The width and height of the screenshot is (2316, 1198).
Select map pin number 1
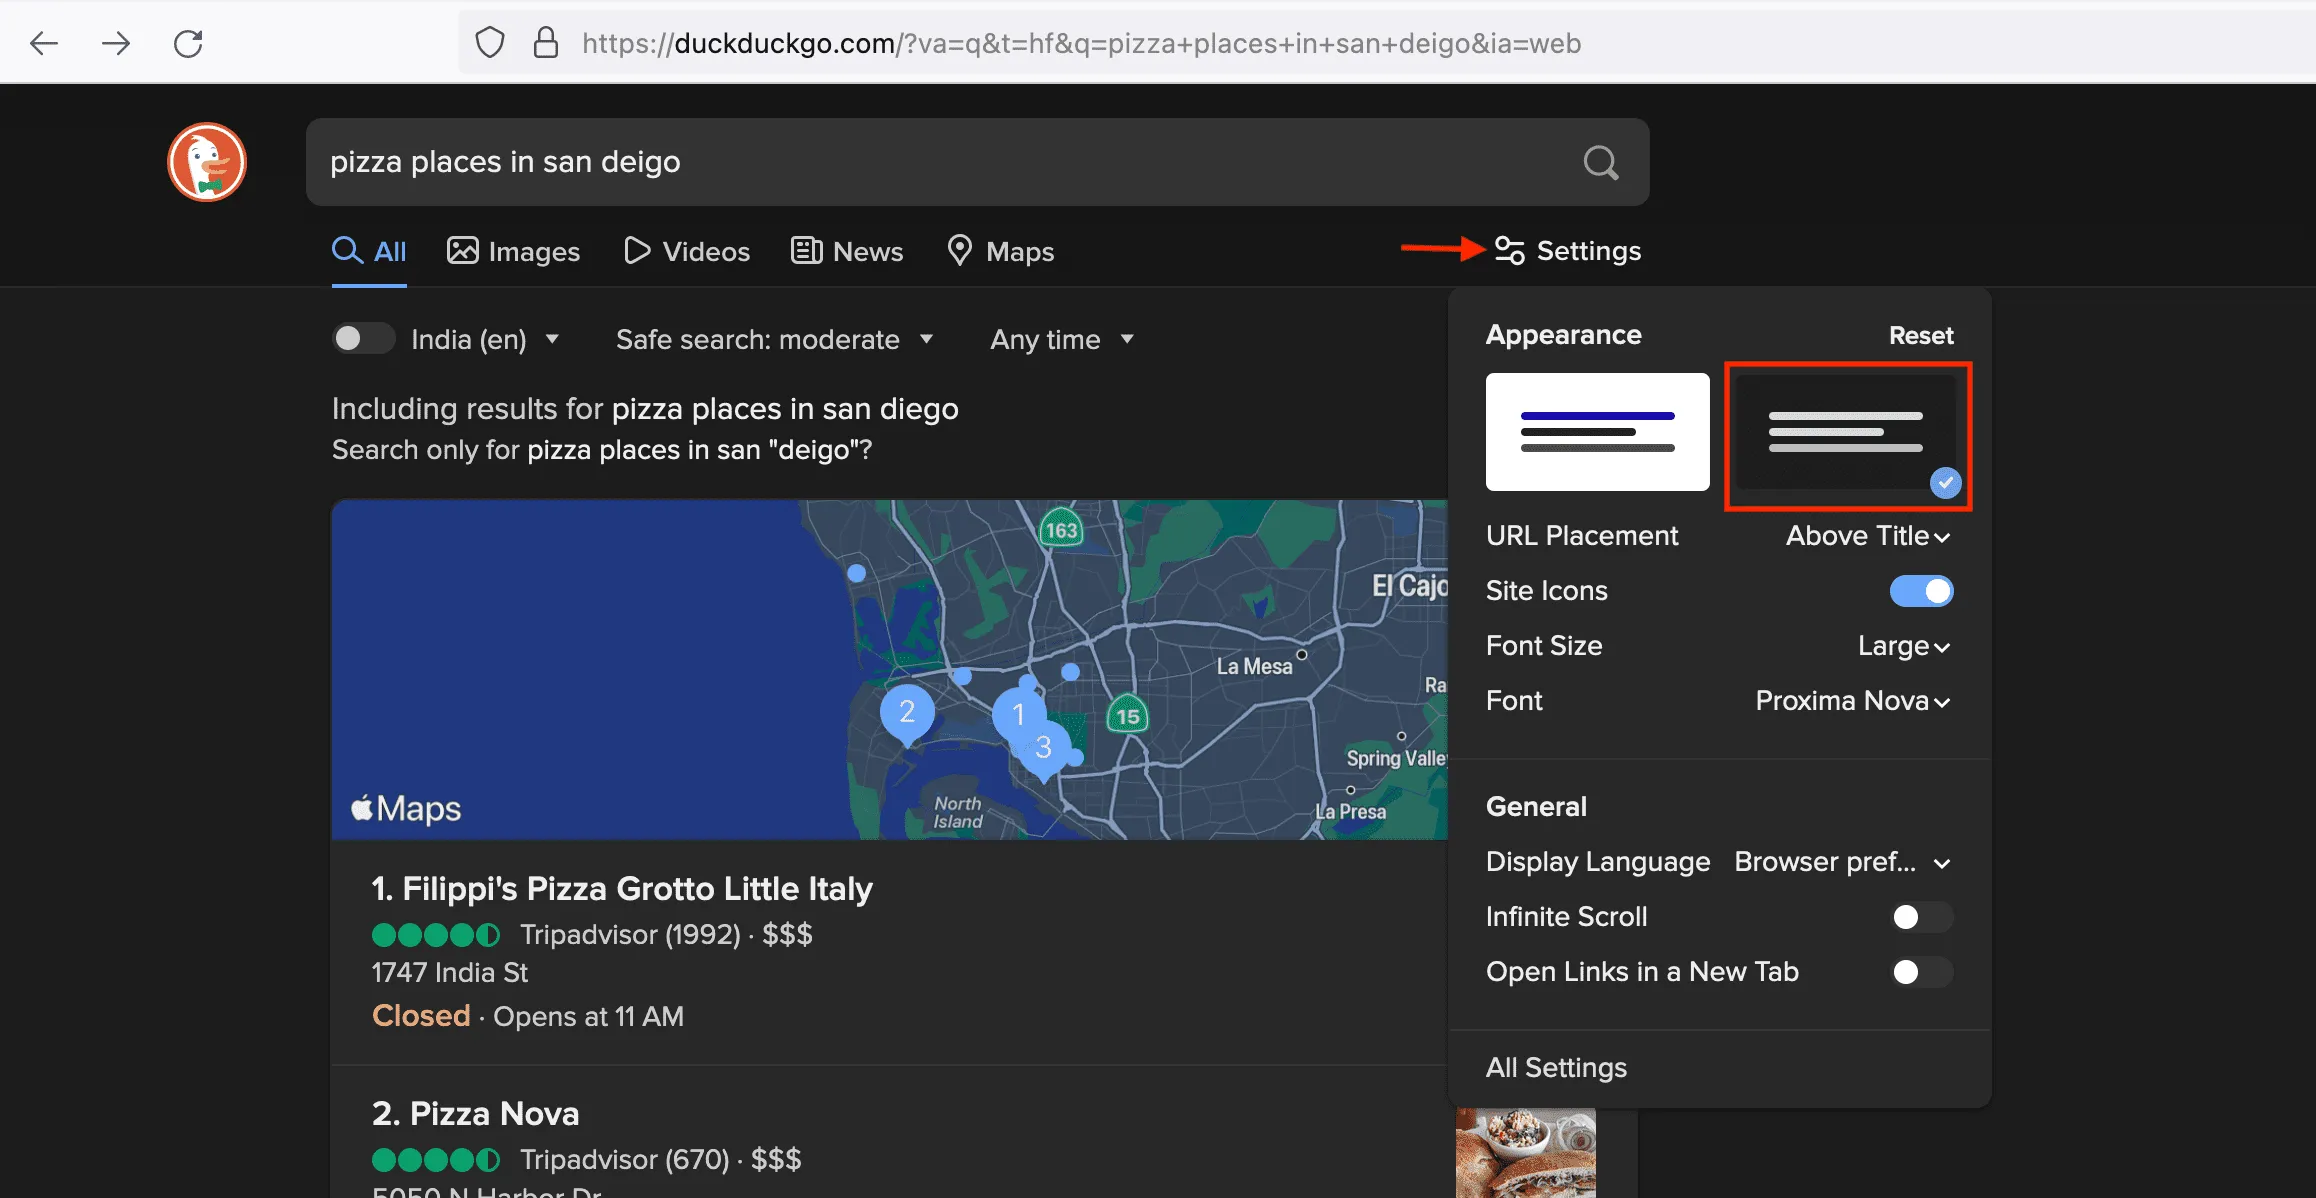pyautogui.click(x=1018, y=714)
